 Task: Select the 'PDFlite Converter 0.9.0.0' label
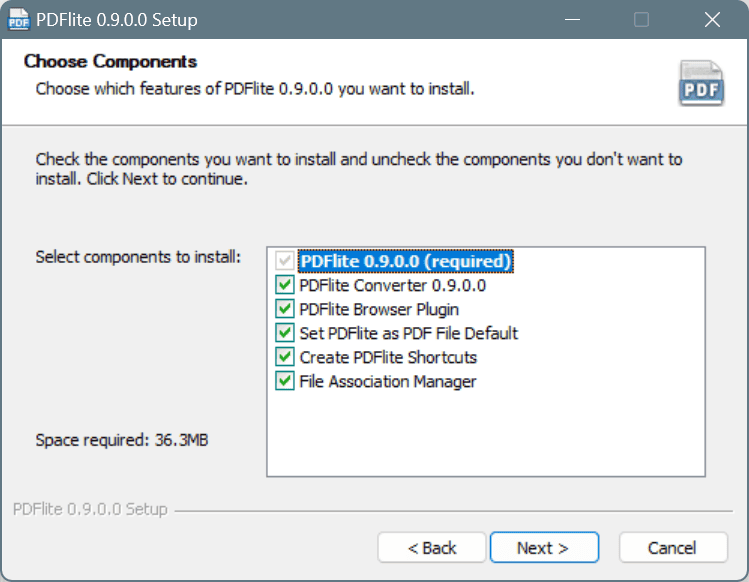click(x=393, y=285)
